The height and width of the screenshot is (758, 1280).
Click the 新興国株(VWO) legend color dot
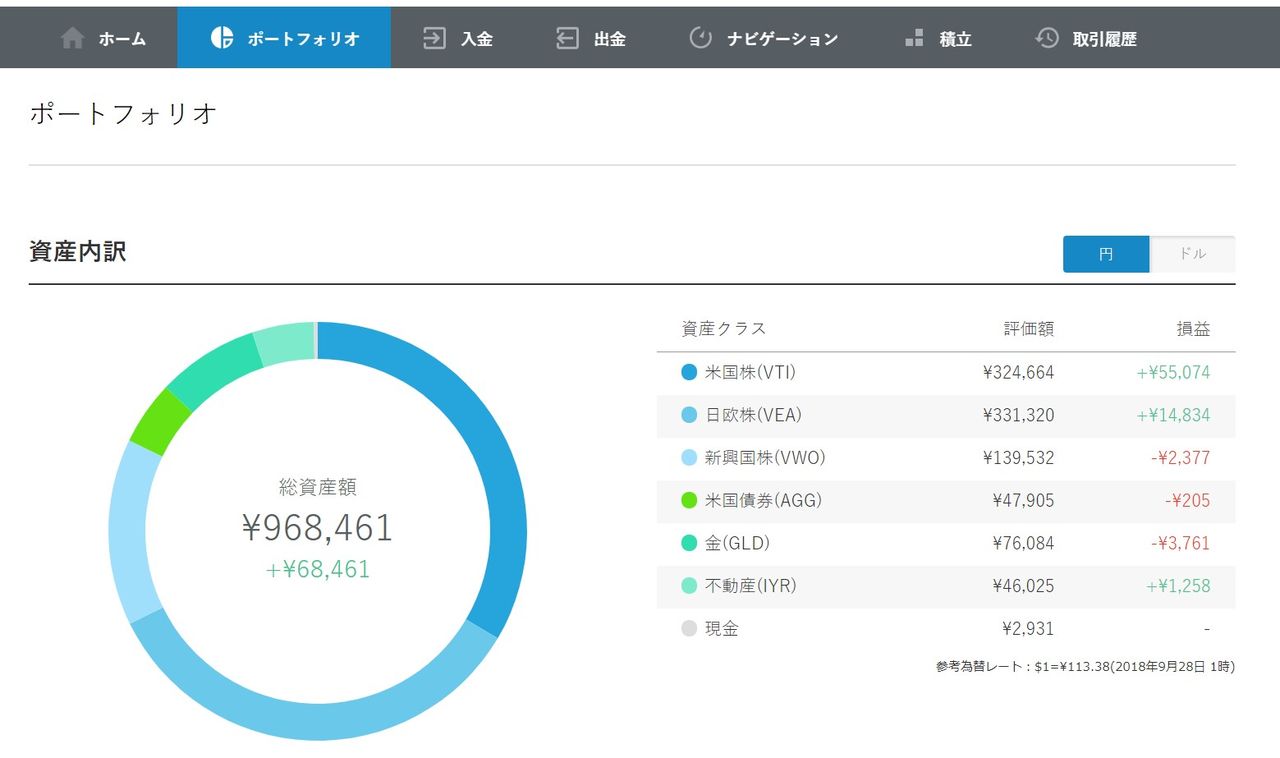point(689,458)
